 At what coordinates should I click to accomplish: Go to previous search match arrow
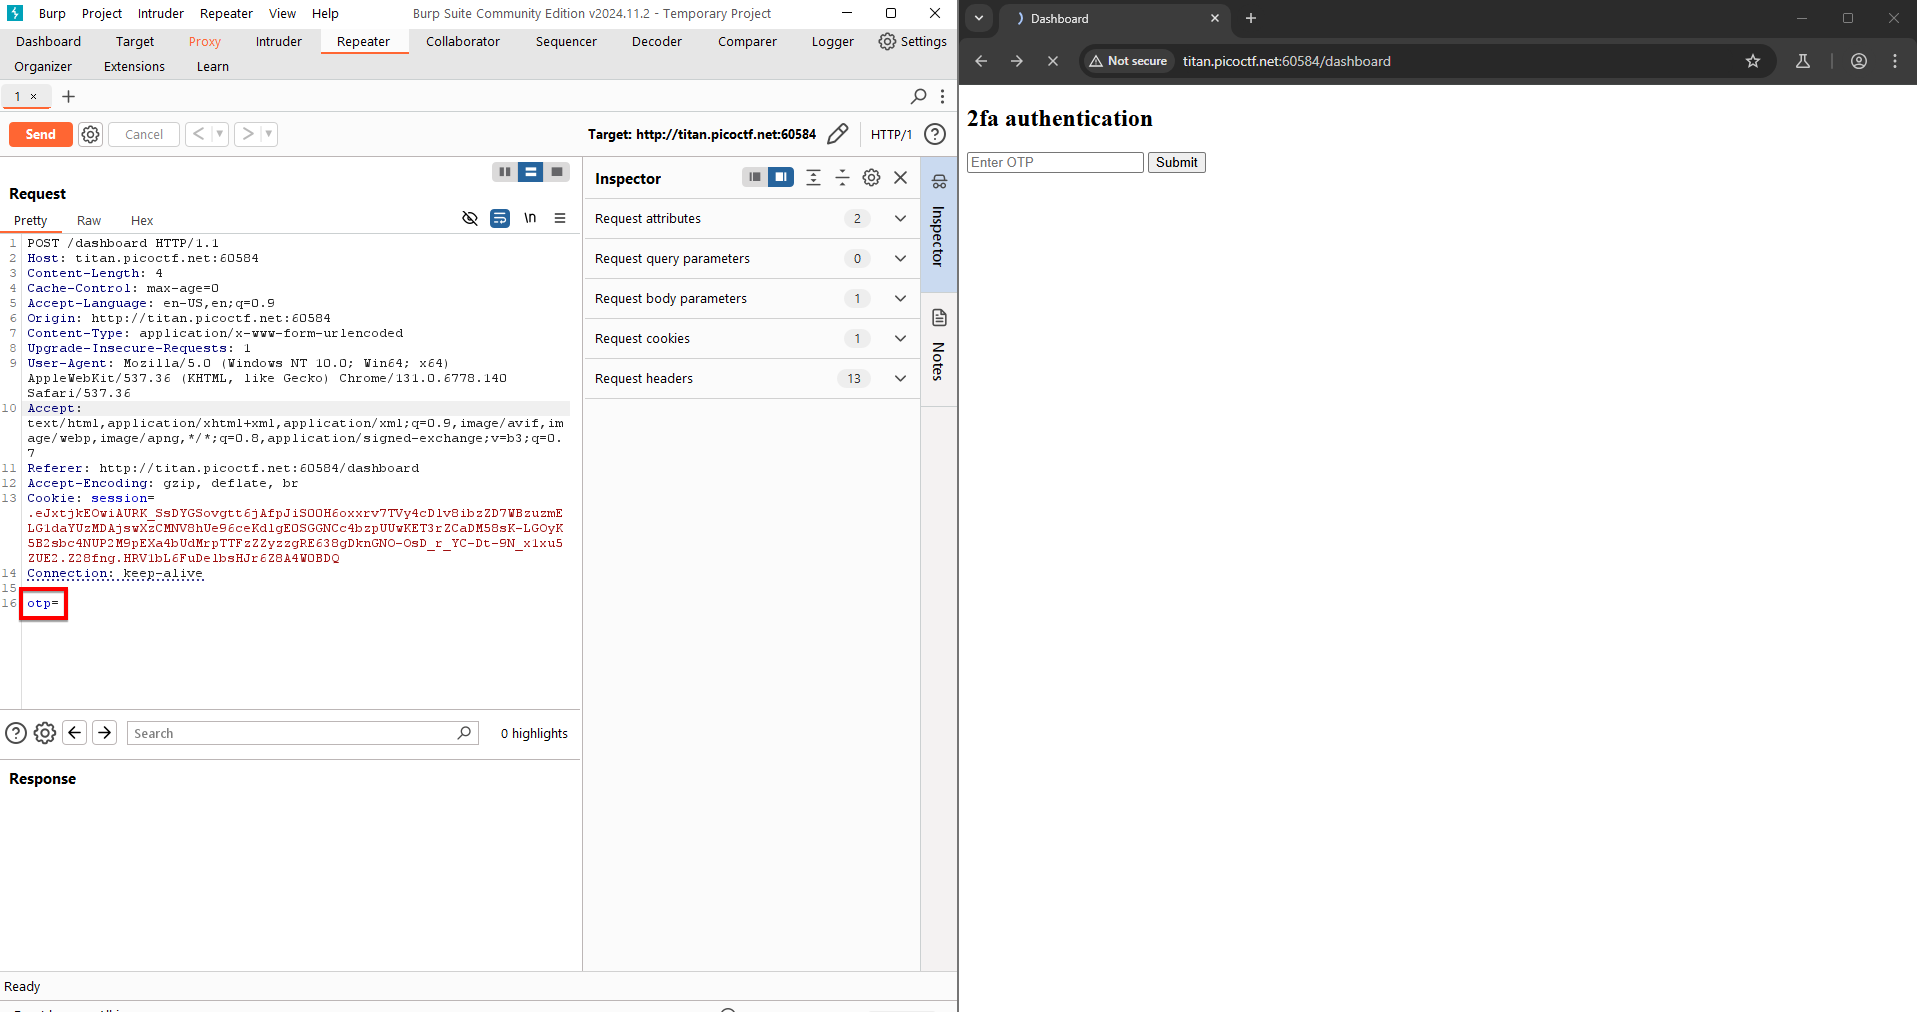(x=75, y=733)
